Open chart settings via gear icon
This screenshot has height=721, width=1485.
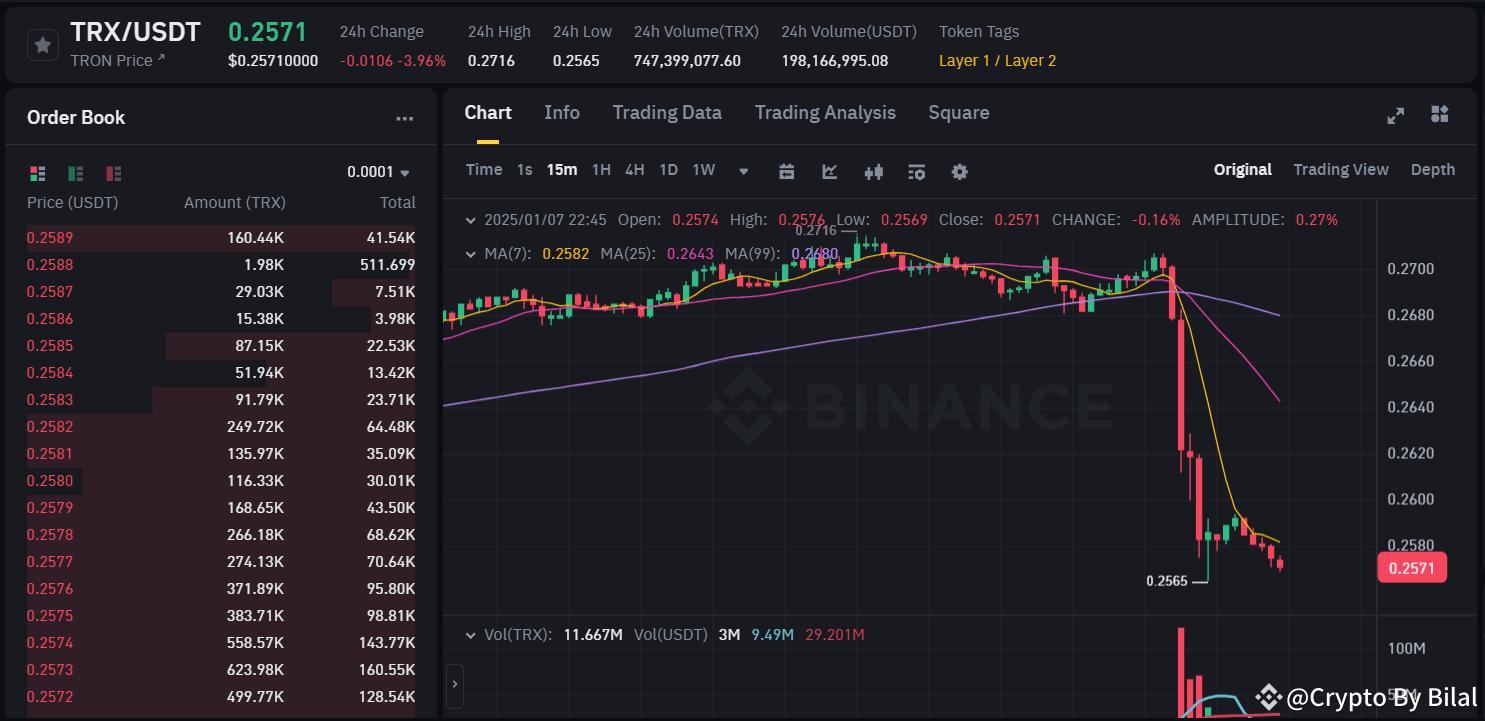click(959, 171)
